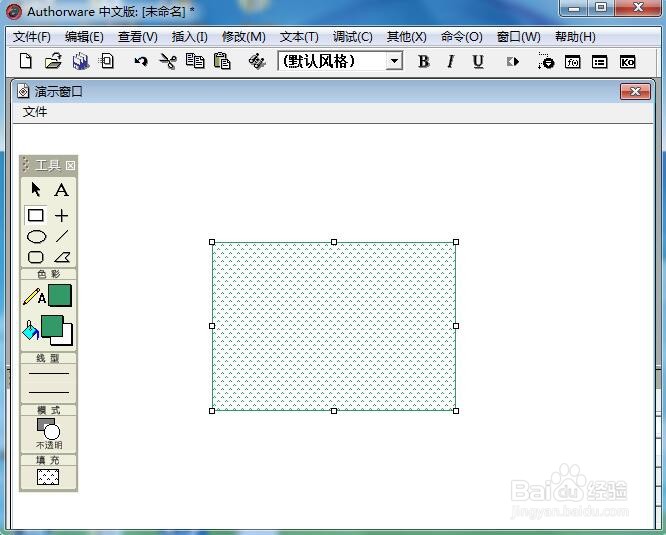
Task: Open the 窗口(W) menu
Action: pyautogui.click(x=519, y=37)
